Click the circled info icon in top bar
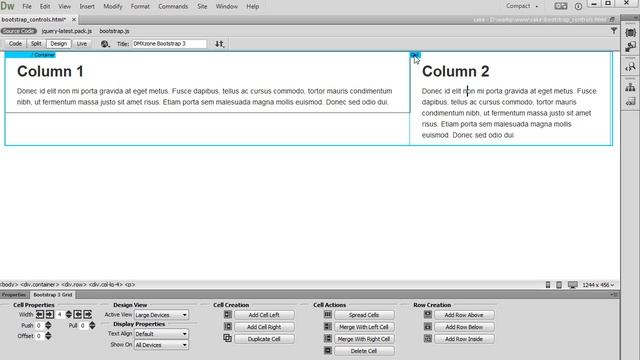Screen dimensions: 640x360 pos(578,7)
